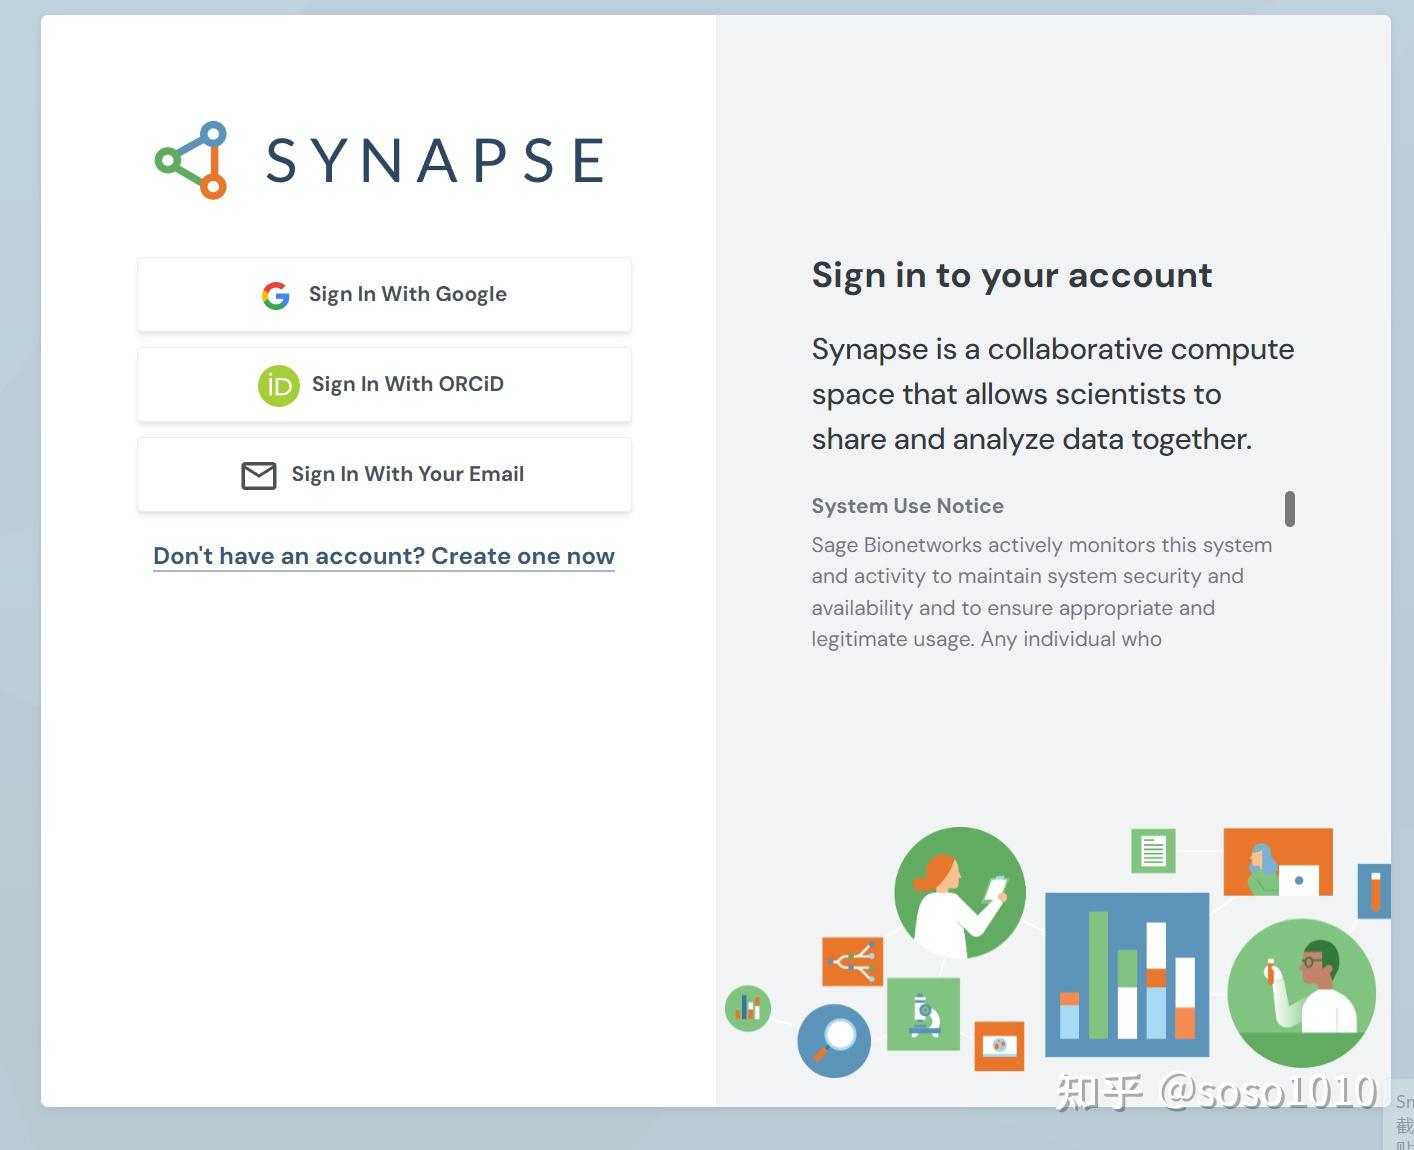The image size is (1414, 1150).
Task: Click the SYNAPSE wordmark text
Action: 436,160
